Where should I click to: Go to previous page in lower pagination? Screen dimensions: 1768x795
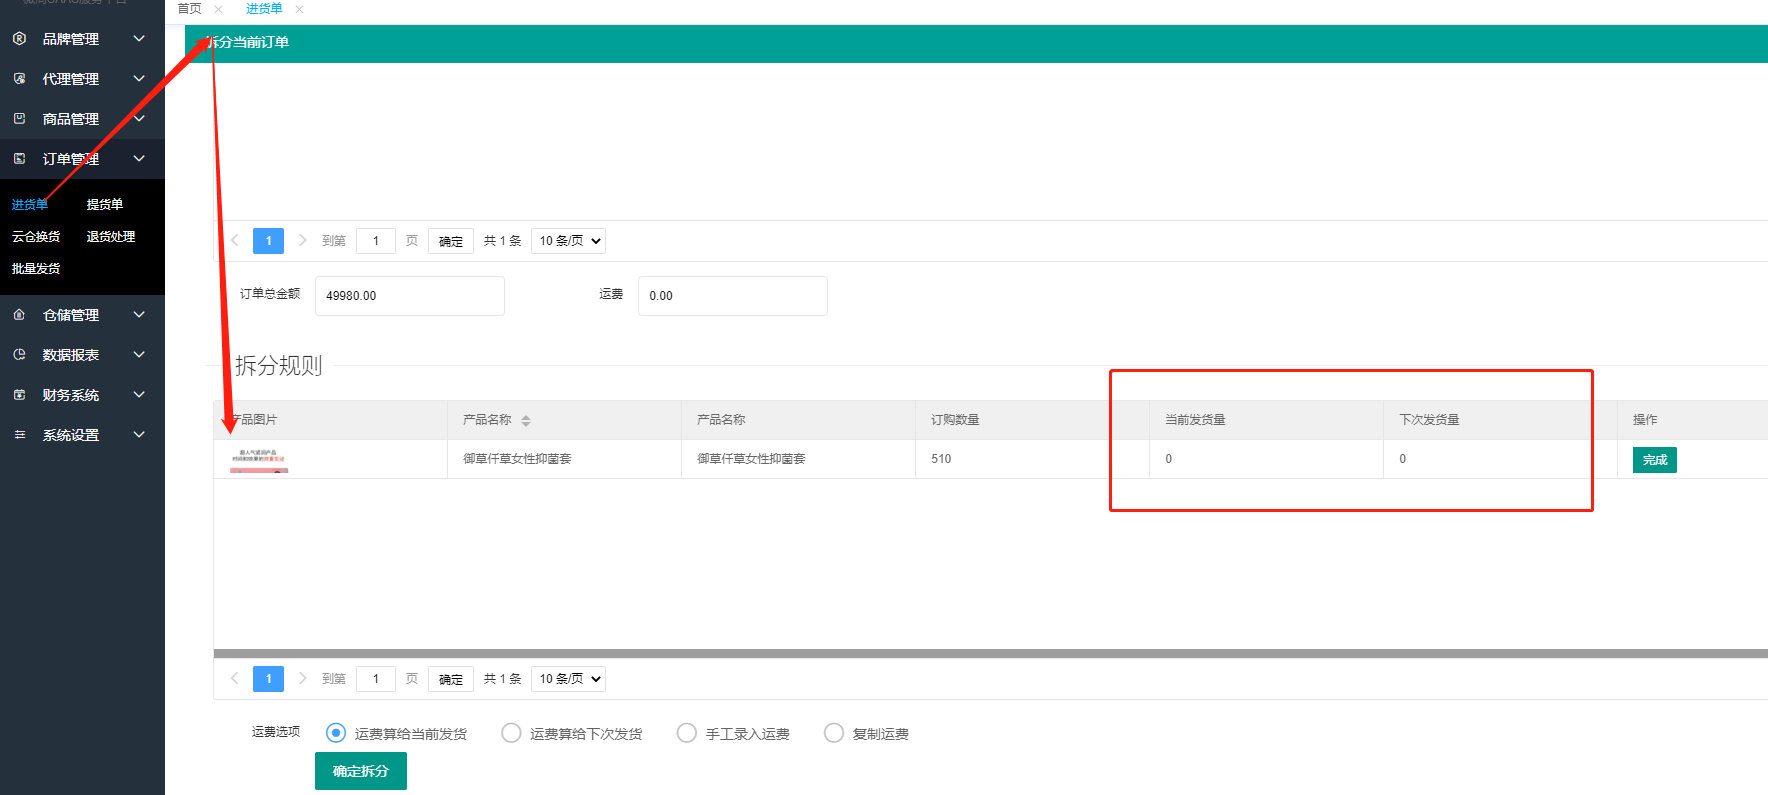coord(234,678)
